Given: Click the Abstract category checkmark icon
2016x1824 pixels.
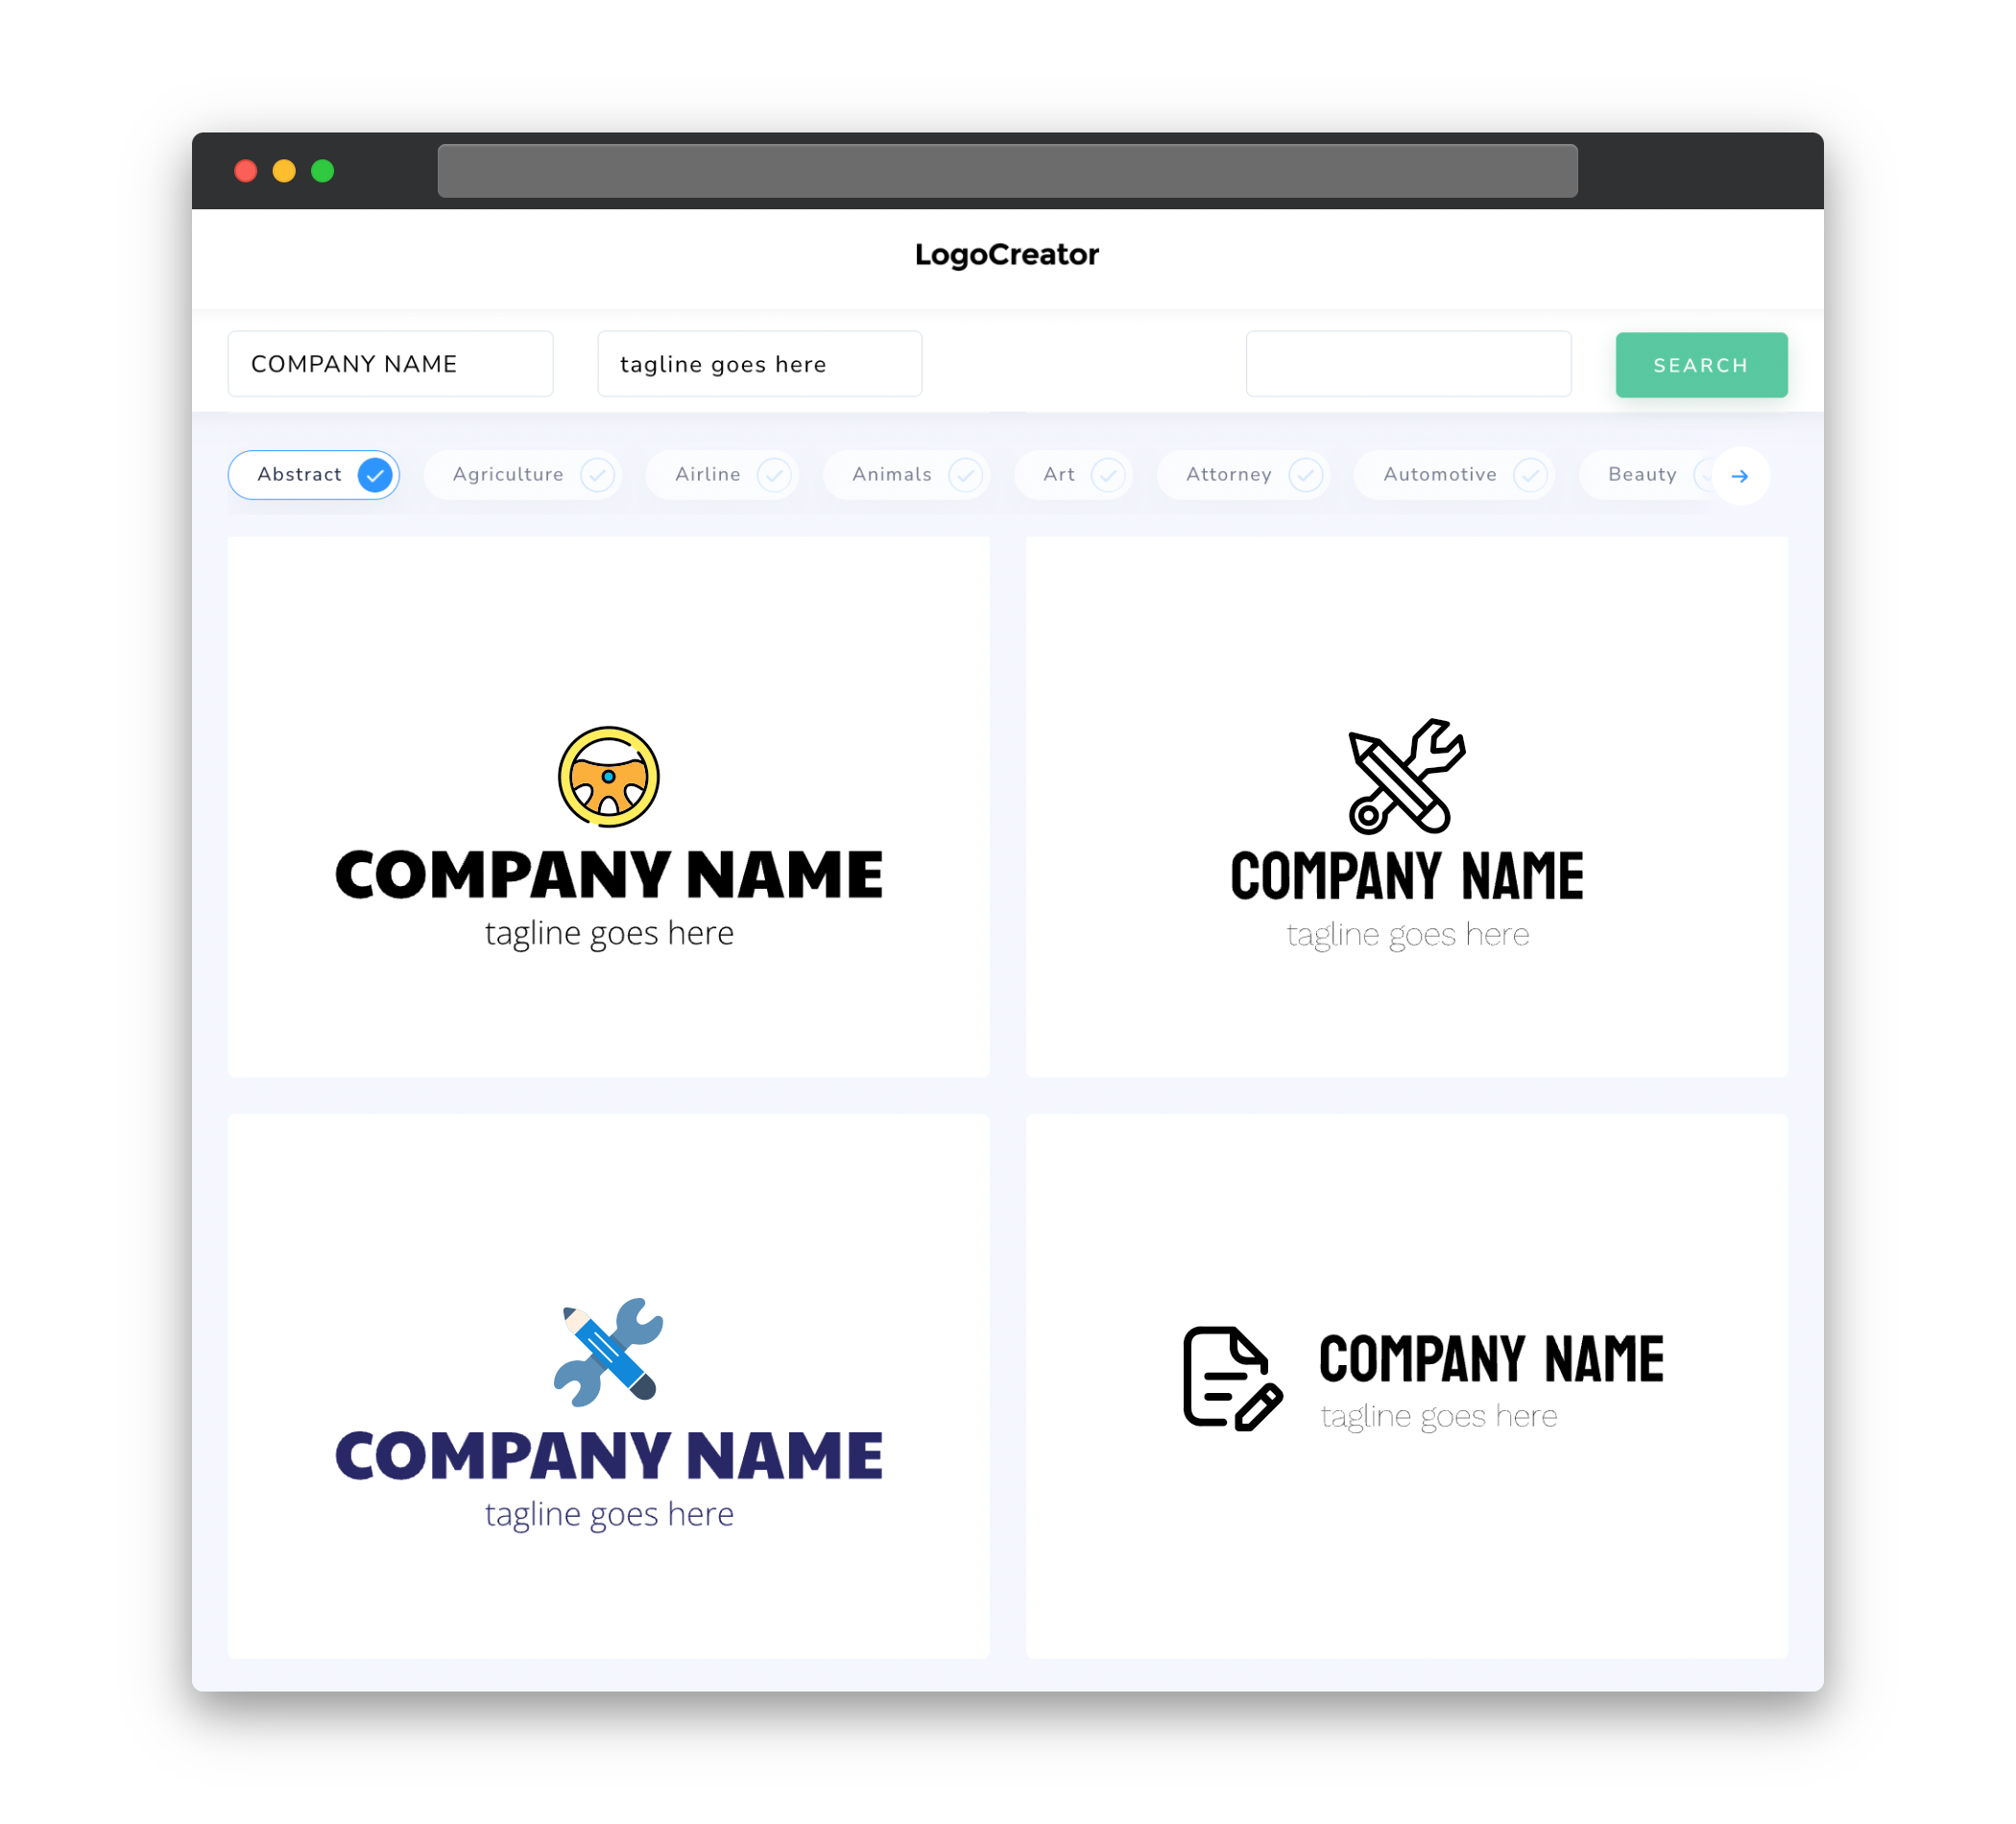Looking at the screenshot, I should coord(375,474).
